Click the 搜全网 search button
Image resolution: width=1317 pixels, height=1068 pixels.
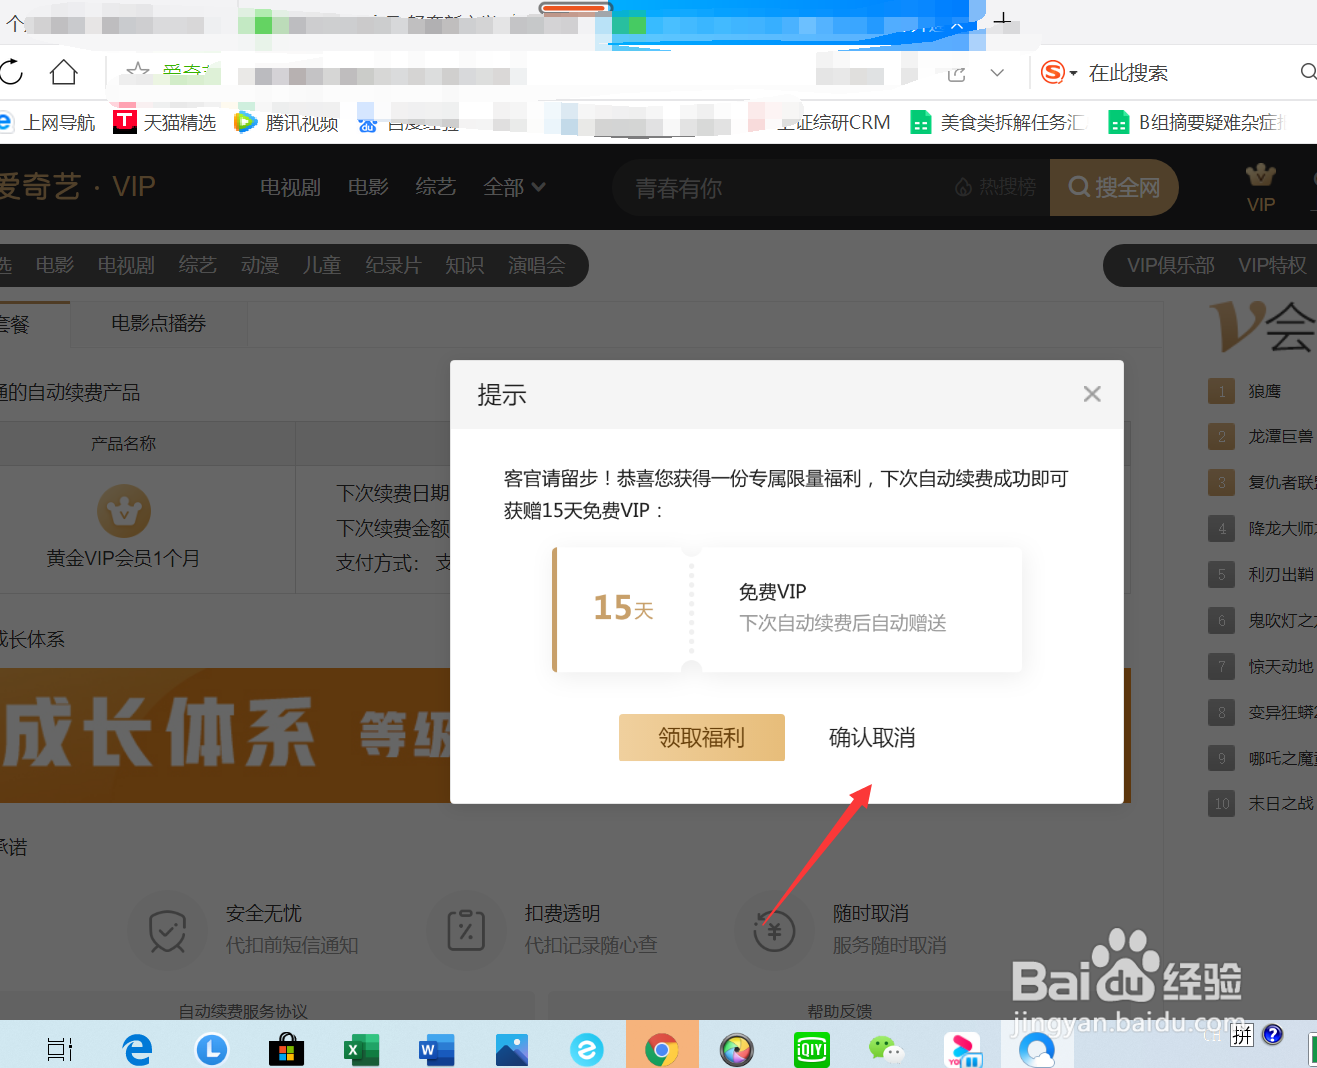pos(1114,187)
